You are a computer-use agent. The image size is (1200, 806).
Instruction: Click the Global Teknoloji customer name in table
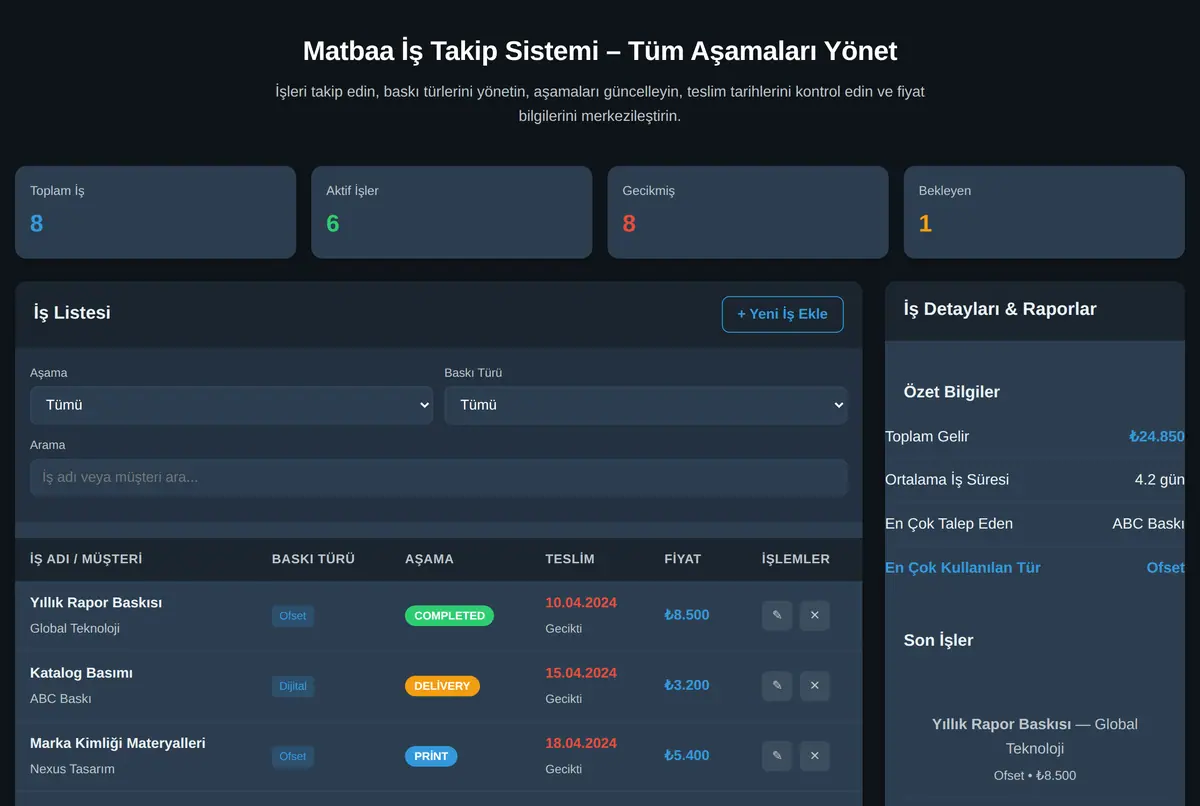tap(75, 628)
